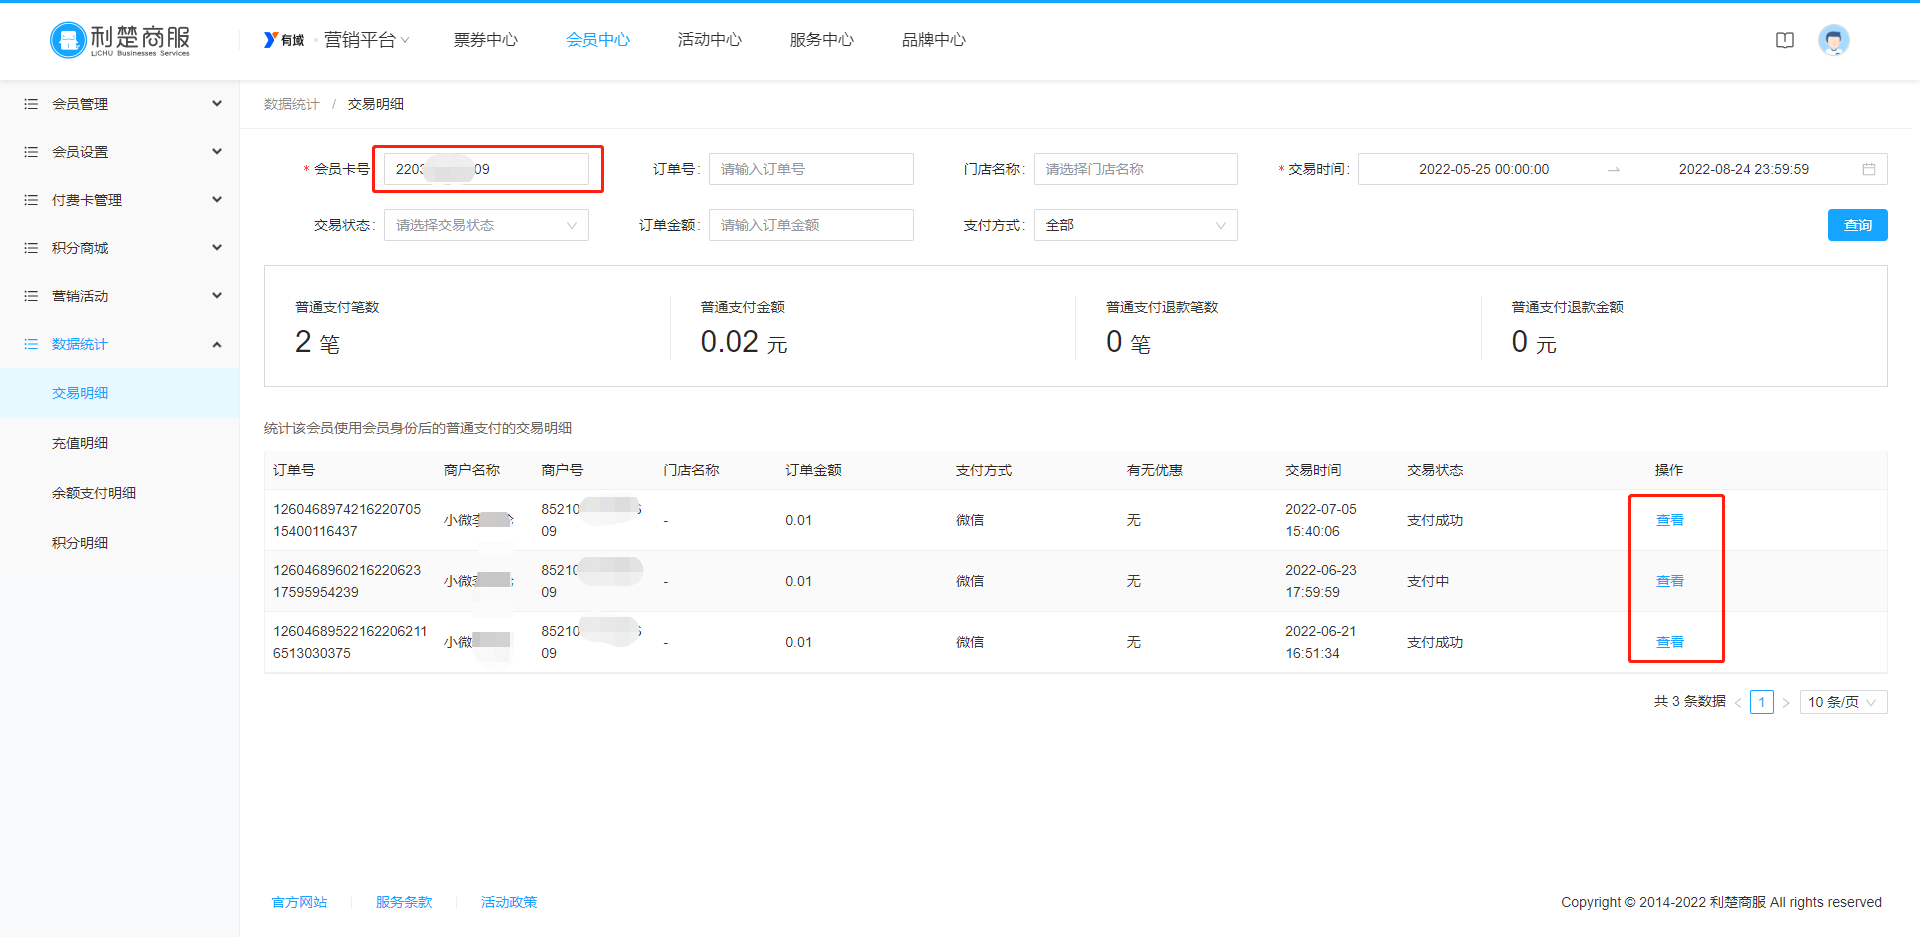This screenshot has height=937, width=1920.
Task: Switch to 票券中心 tab
Action: tap(486, 40)
